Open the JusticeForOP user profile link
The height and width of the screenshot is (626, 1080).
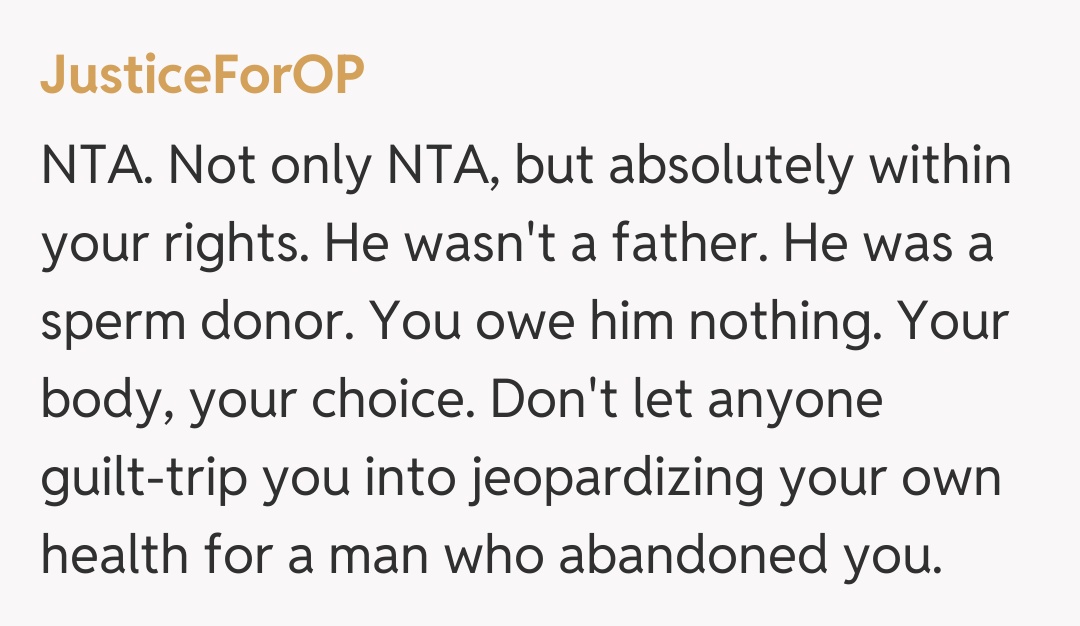pos(201,76)
